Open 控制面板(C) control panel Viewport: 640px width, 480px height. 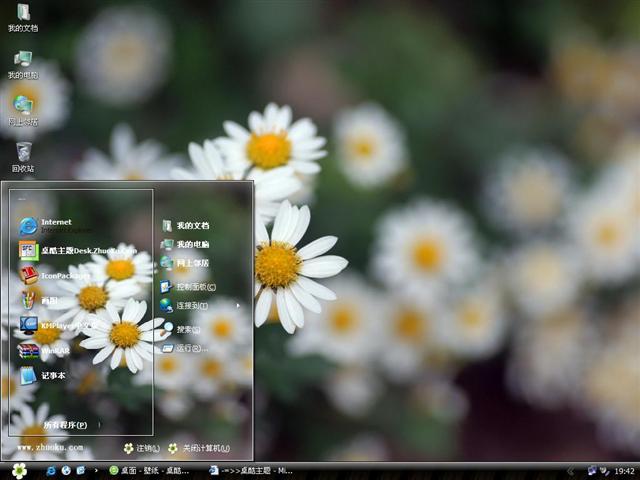coord(188,287)
